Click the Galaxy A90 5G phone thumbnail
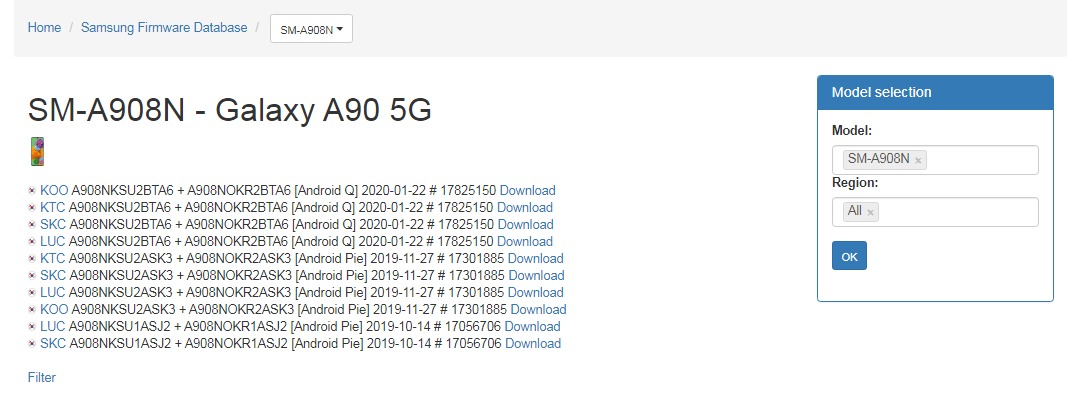 pyautogui.click(x=37, y=151)
